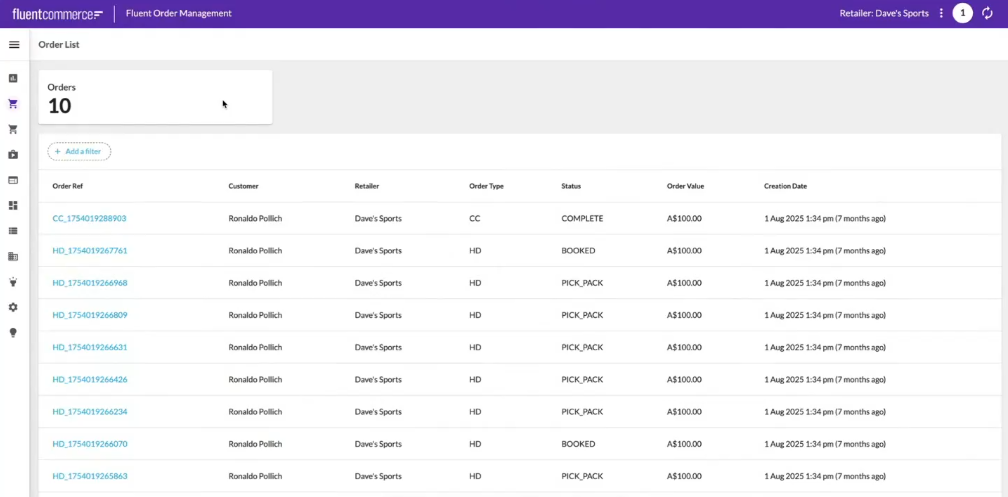Open order HD_1754019267761

tap(89, 251)
